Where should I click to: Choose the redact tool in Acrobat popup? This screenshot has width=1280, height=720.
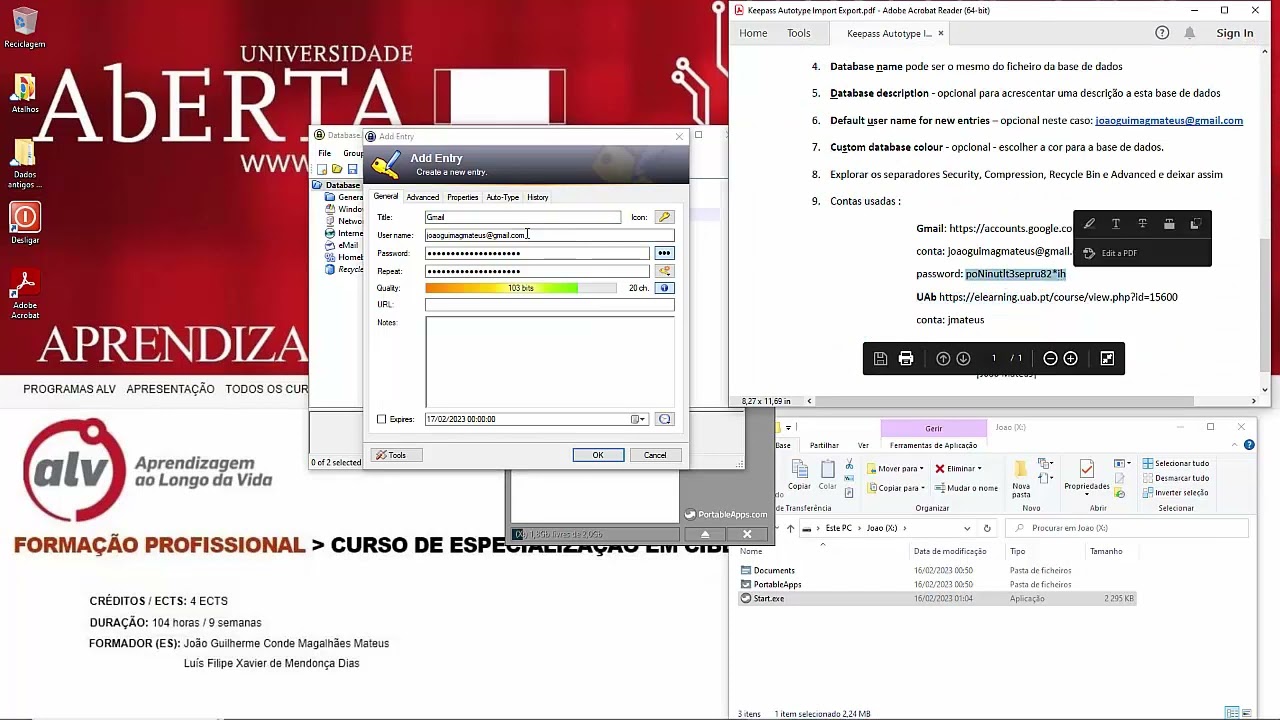pyautogui.click(x=1169, y=224)
